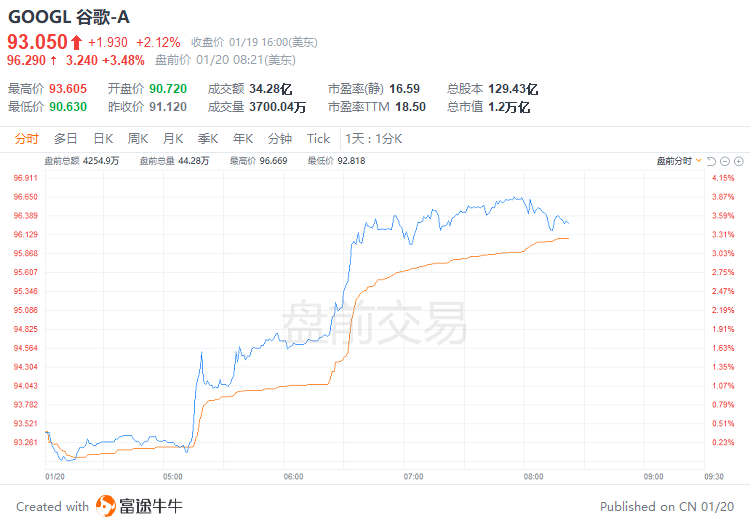Click the 成交量 value 3700.04万
This screenshot has width=750, height=527.
click(x=277, y=107)
